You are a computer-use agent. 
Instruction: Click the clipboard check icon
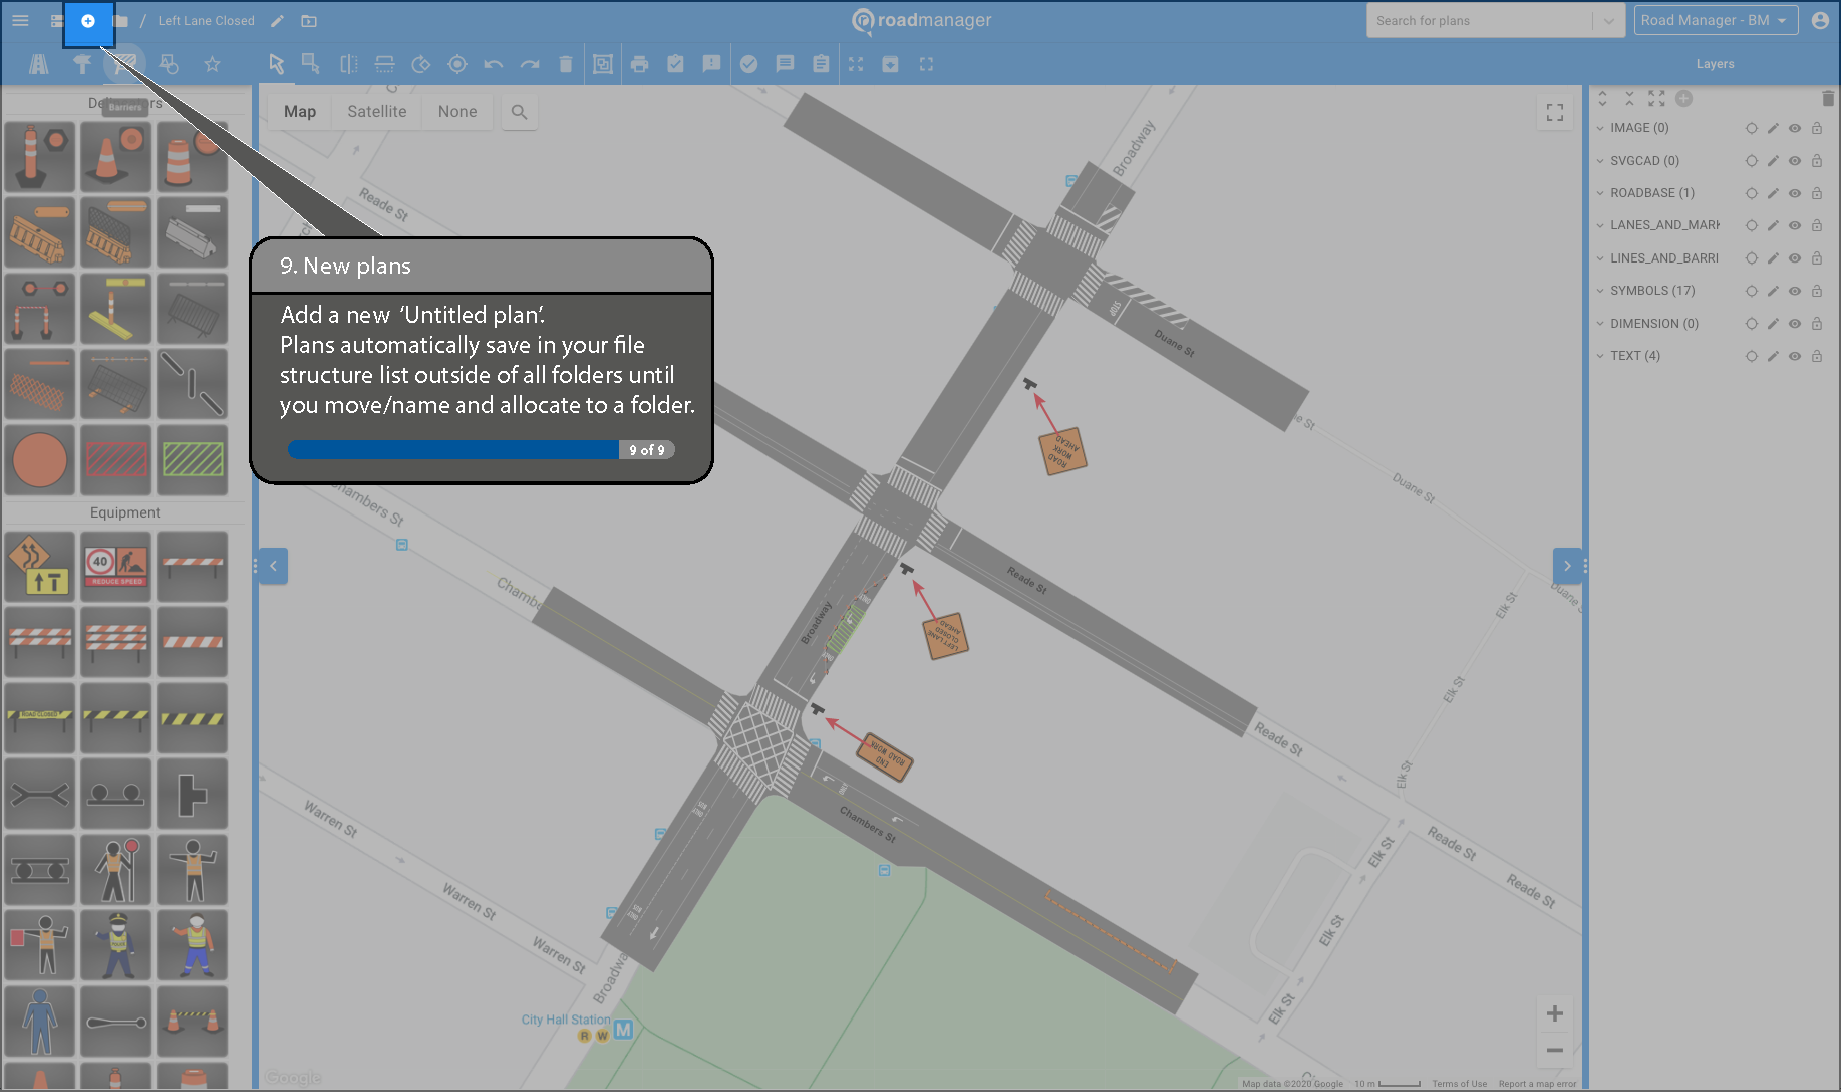click(676, 64)
